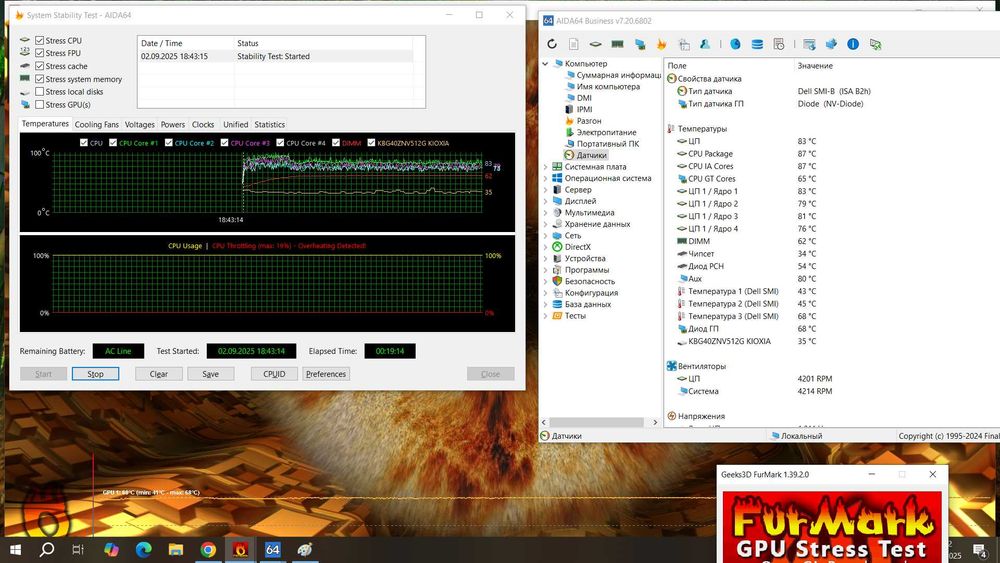Uncheck Stress system memory option
1000x563 pixels.
40,79
